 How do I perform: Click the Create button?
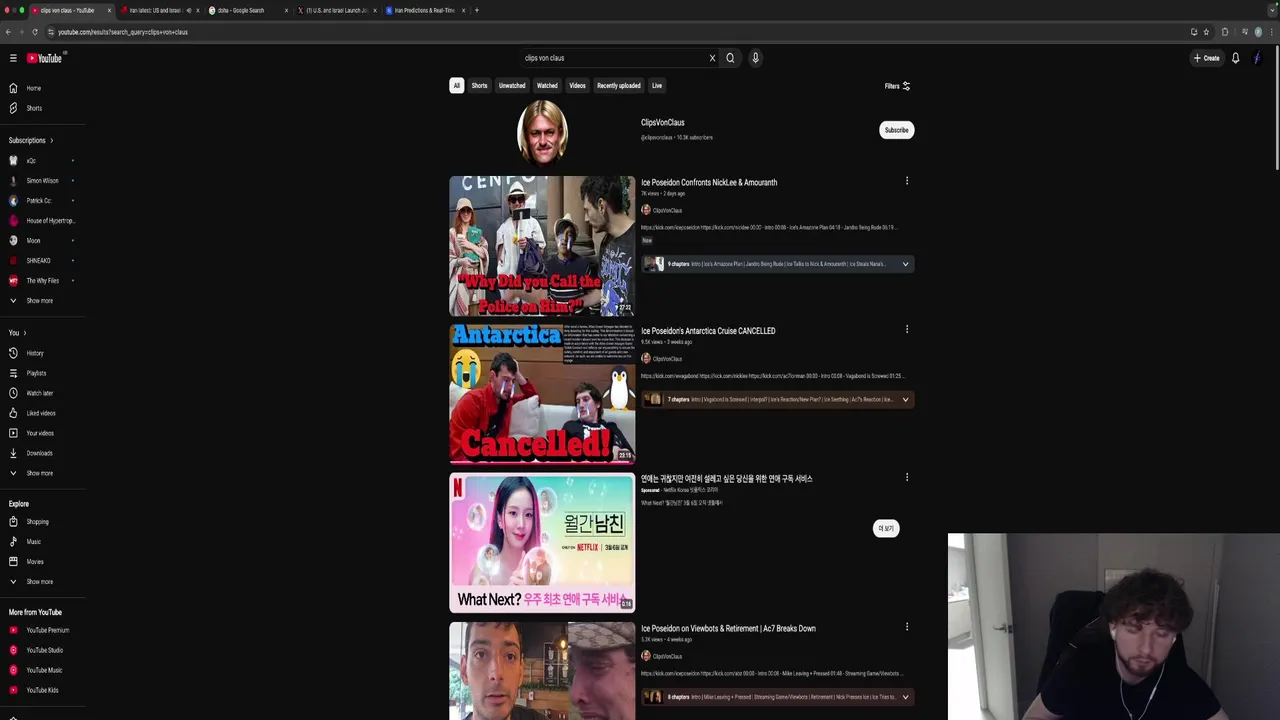[1206, 58]
